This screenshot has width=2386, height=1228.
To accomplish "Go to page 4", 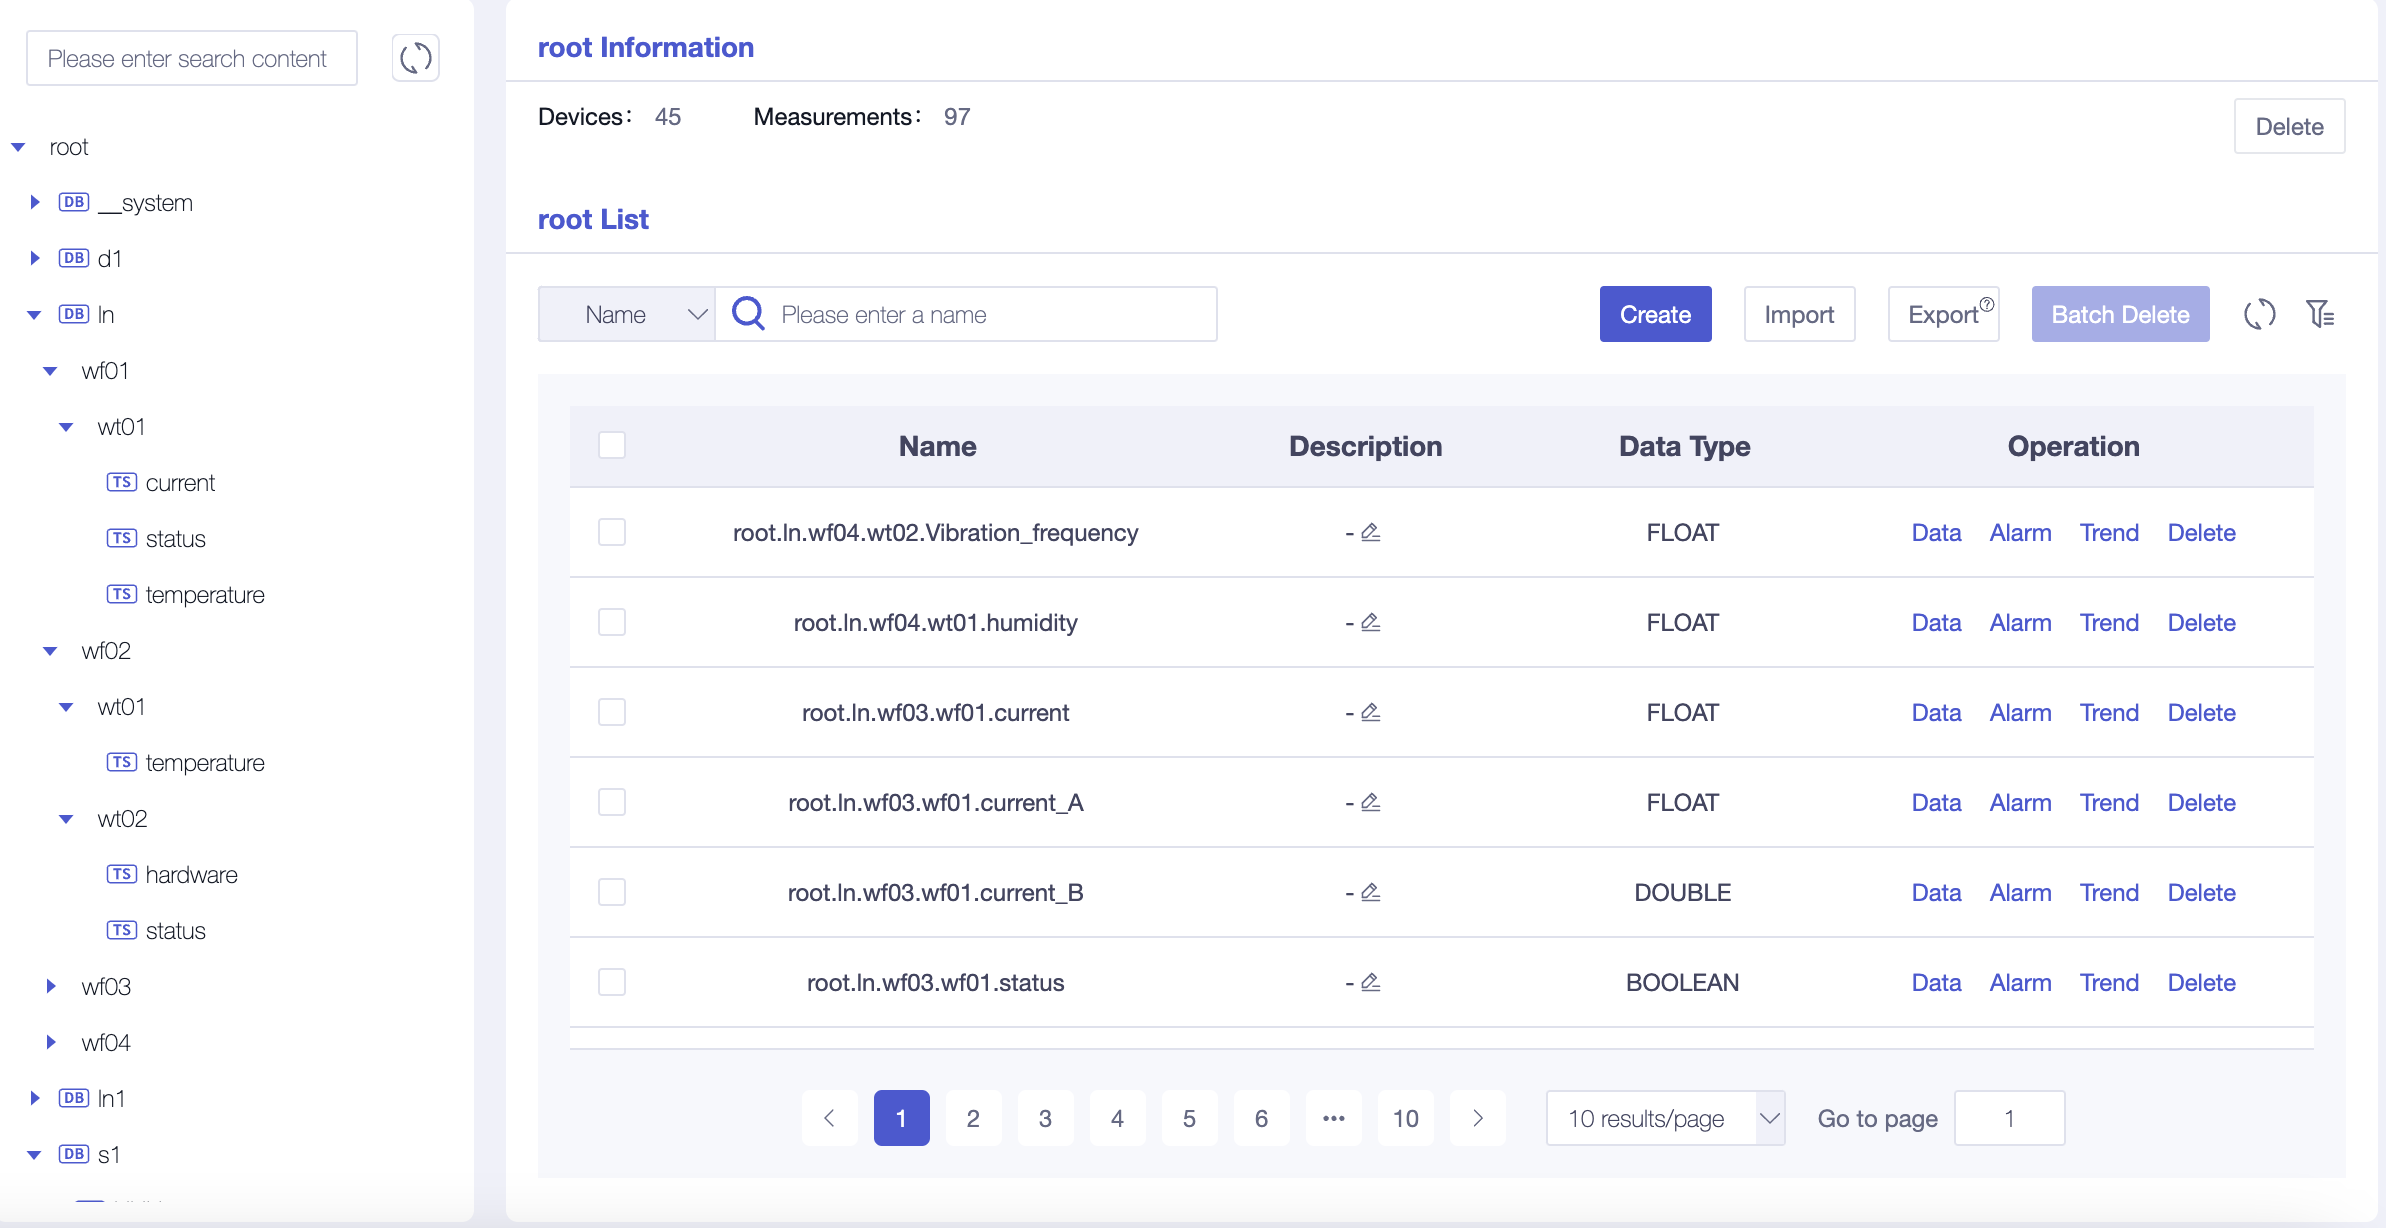I will pyautogui.click(x=1117, y=1118).
